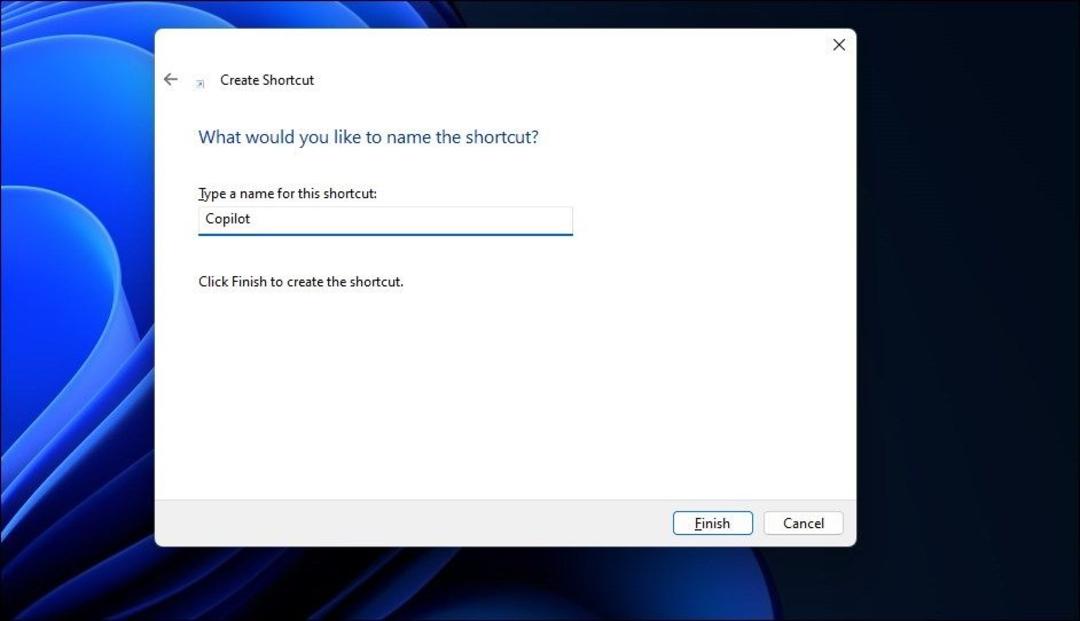Click the heading 'What would you like to name the shortcut?'
Viewport: 1080px width, 621px height.
coord(368,137)
